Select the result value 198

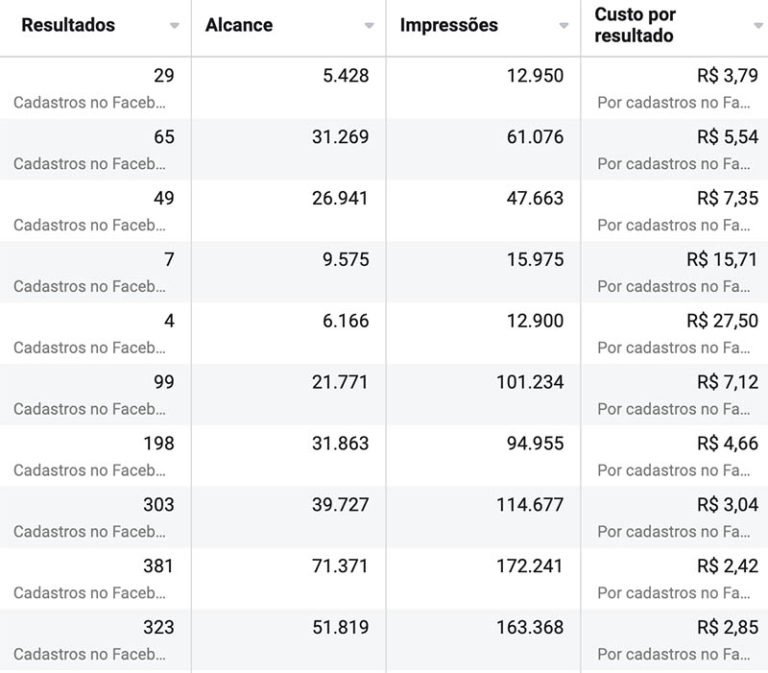click(x=159, y=444)
